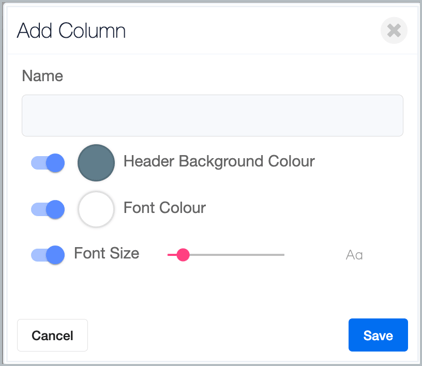Set the font size slider to maximum
The image size is (422, 366).
(284, 255)
